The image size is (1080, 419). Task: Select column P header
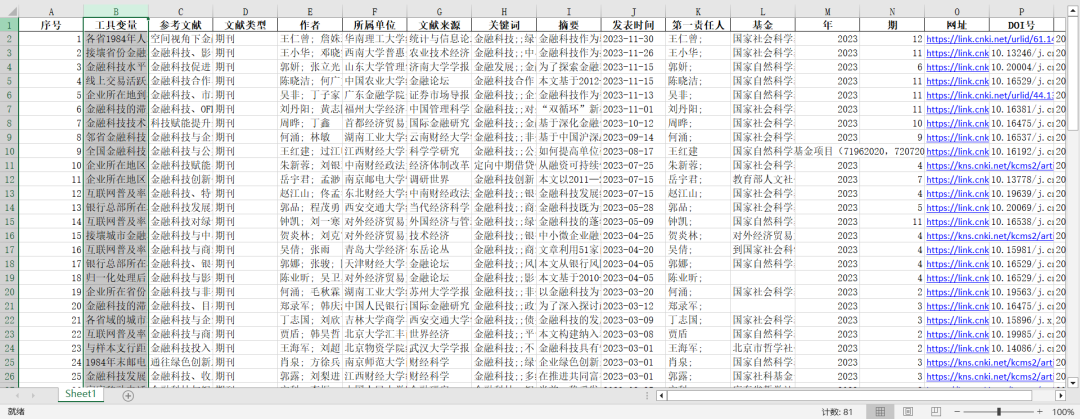click(1022, 12)
